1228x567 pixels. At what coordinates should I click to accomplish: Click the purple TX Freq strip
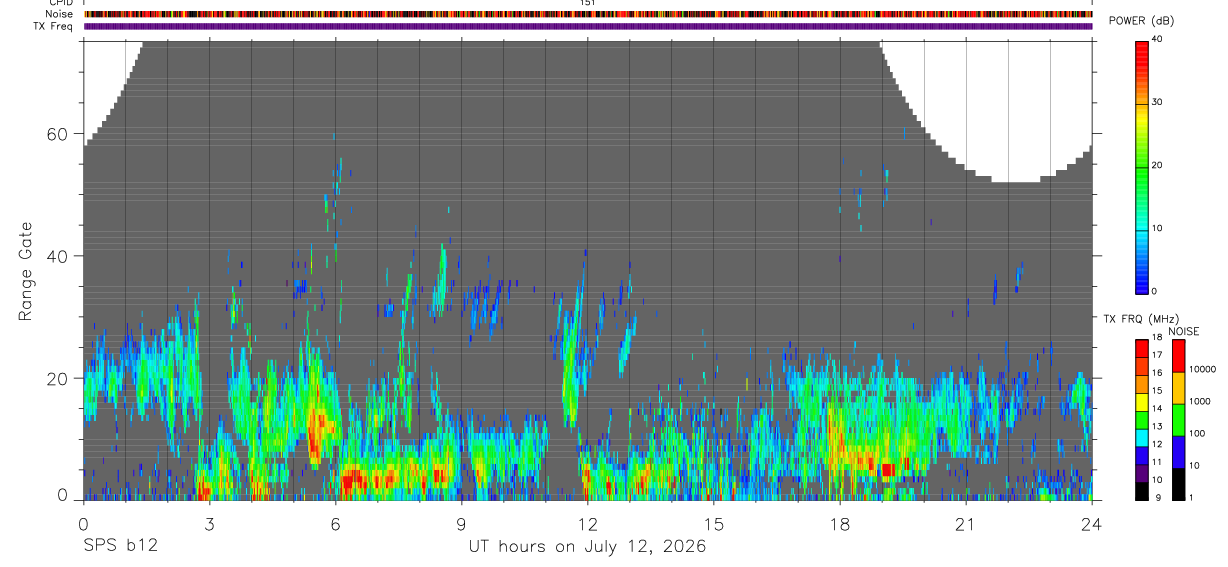588,26
